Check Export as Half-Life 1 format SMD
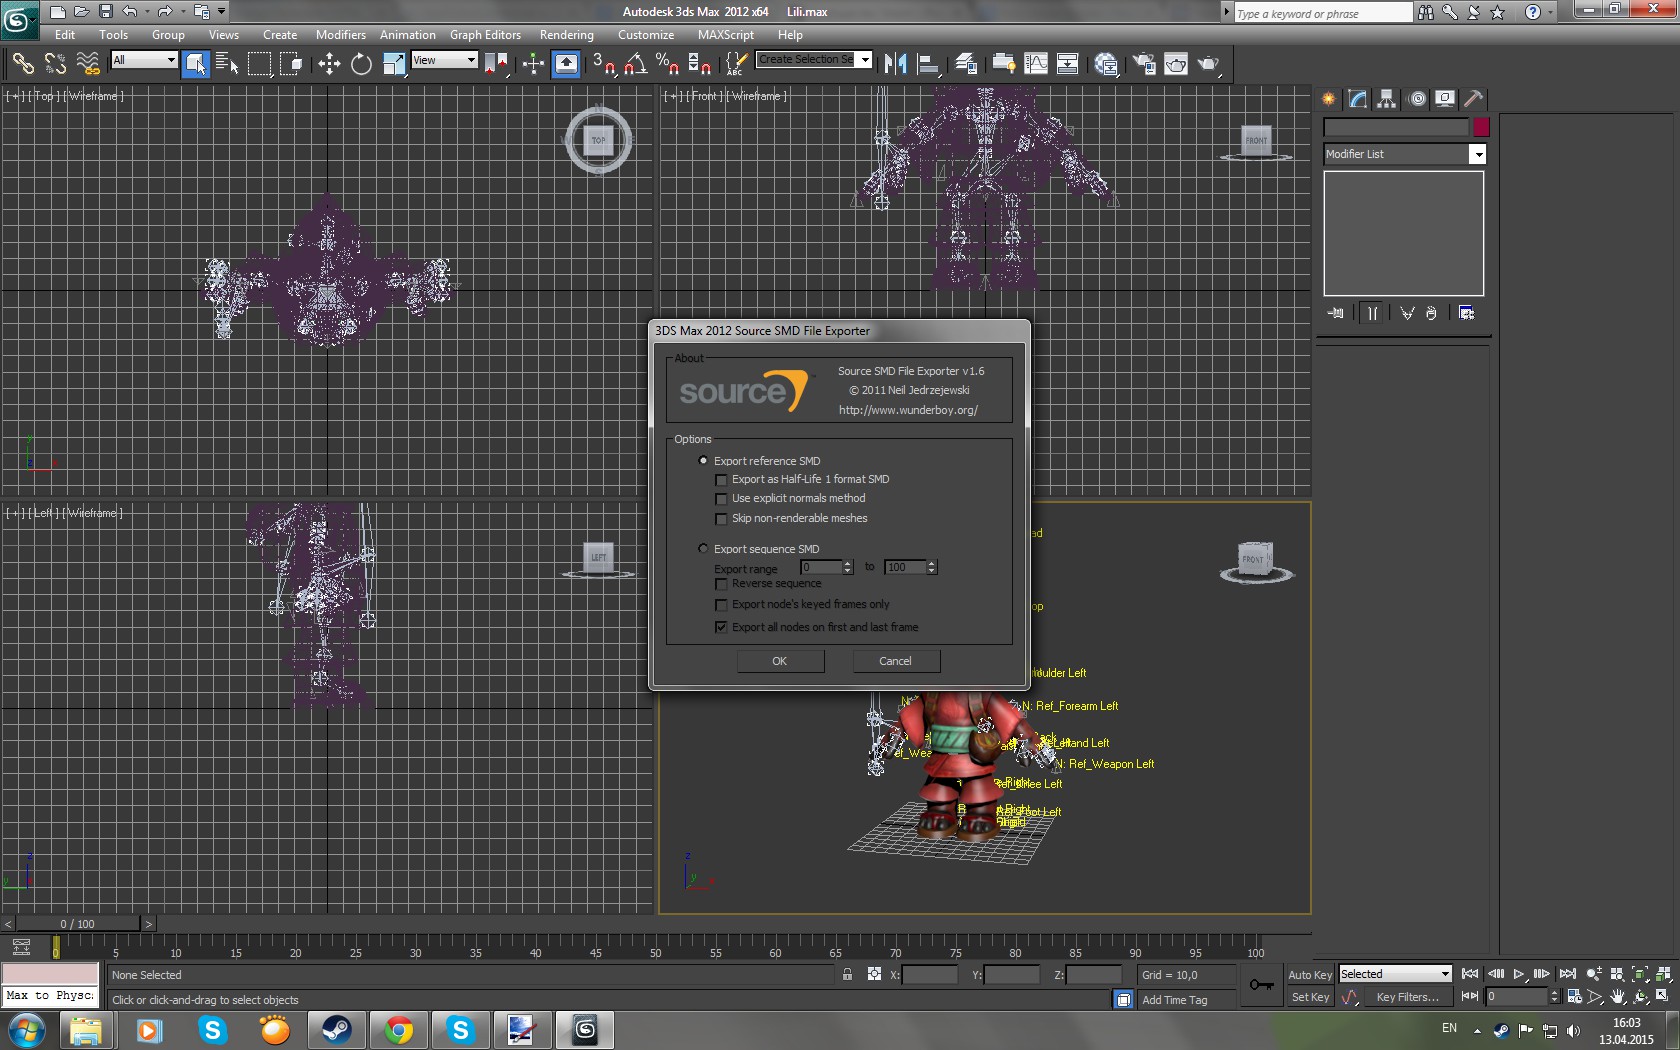The width and height of the screenshot is (1680, 1050). coord(721,480)
